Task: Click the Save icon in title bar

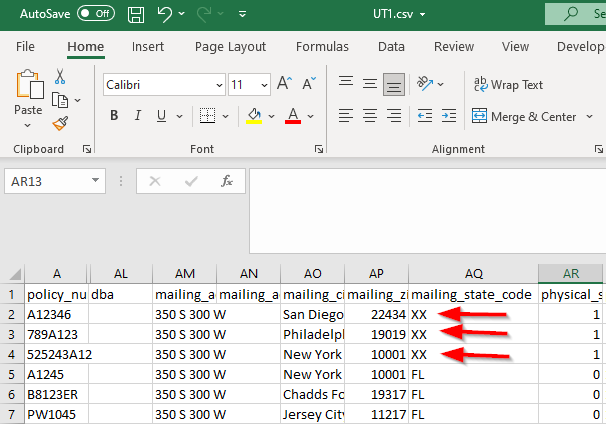Action: [136, 14]
